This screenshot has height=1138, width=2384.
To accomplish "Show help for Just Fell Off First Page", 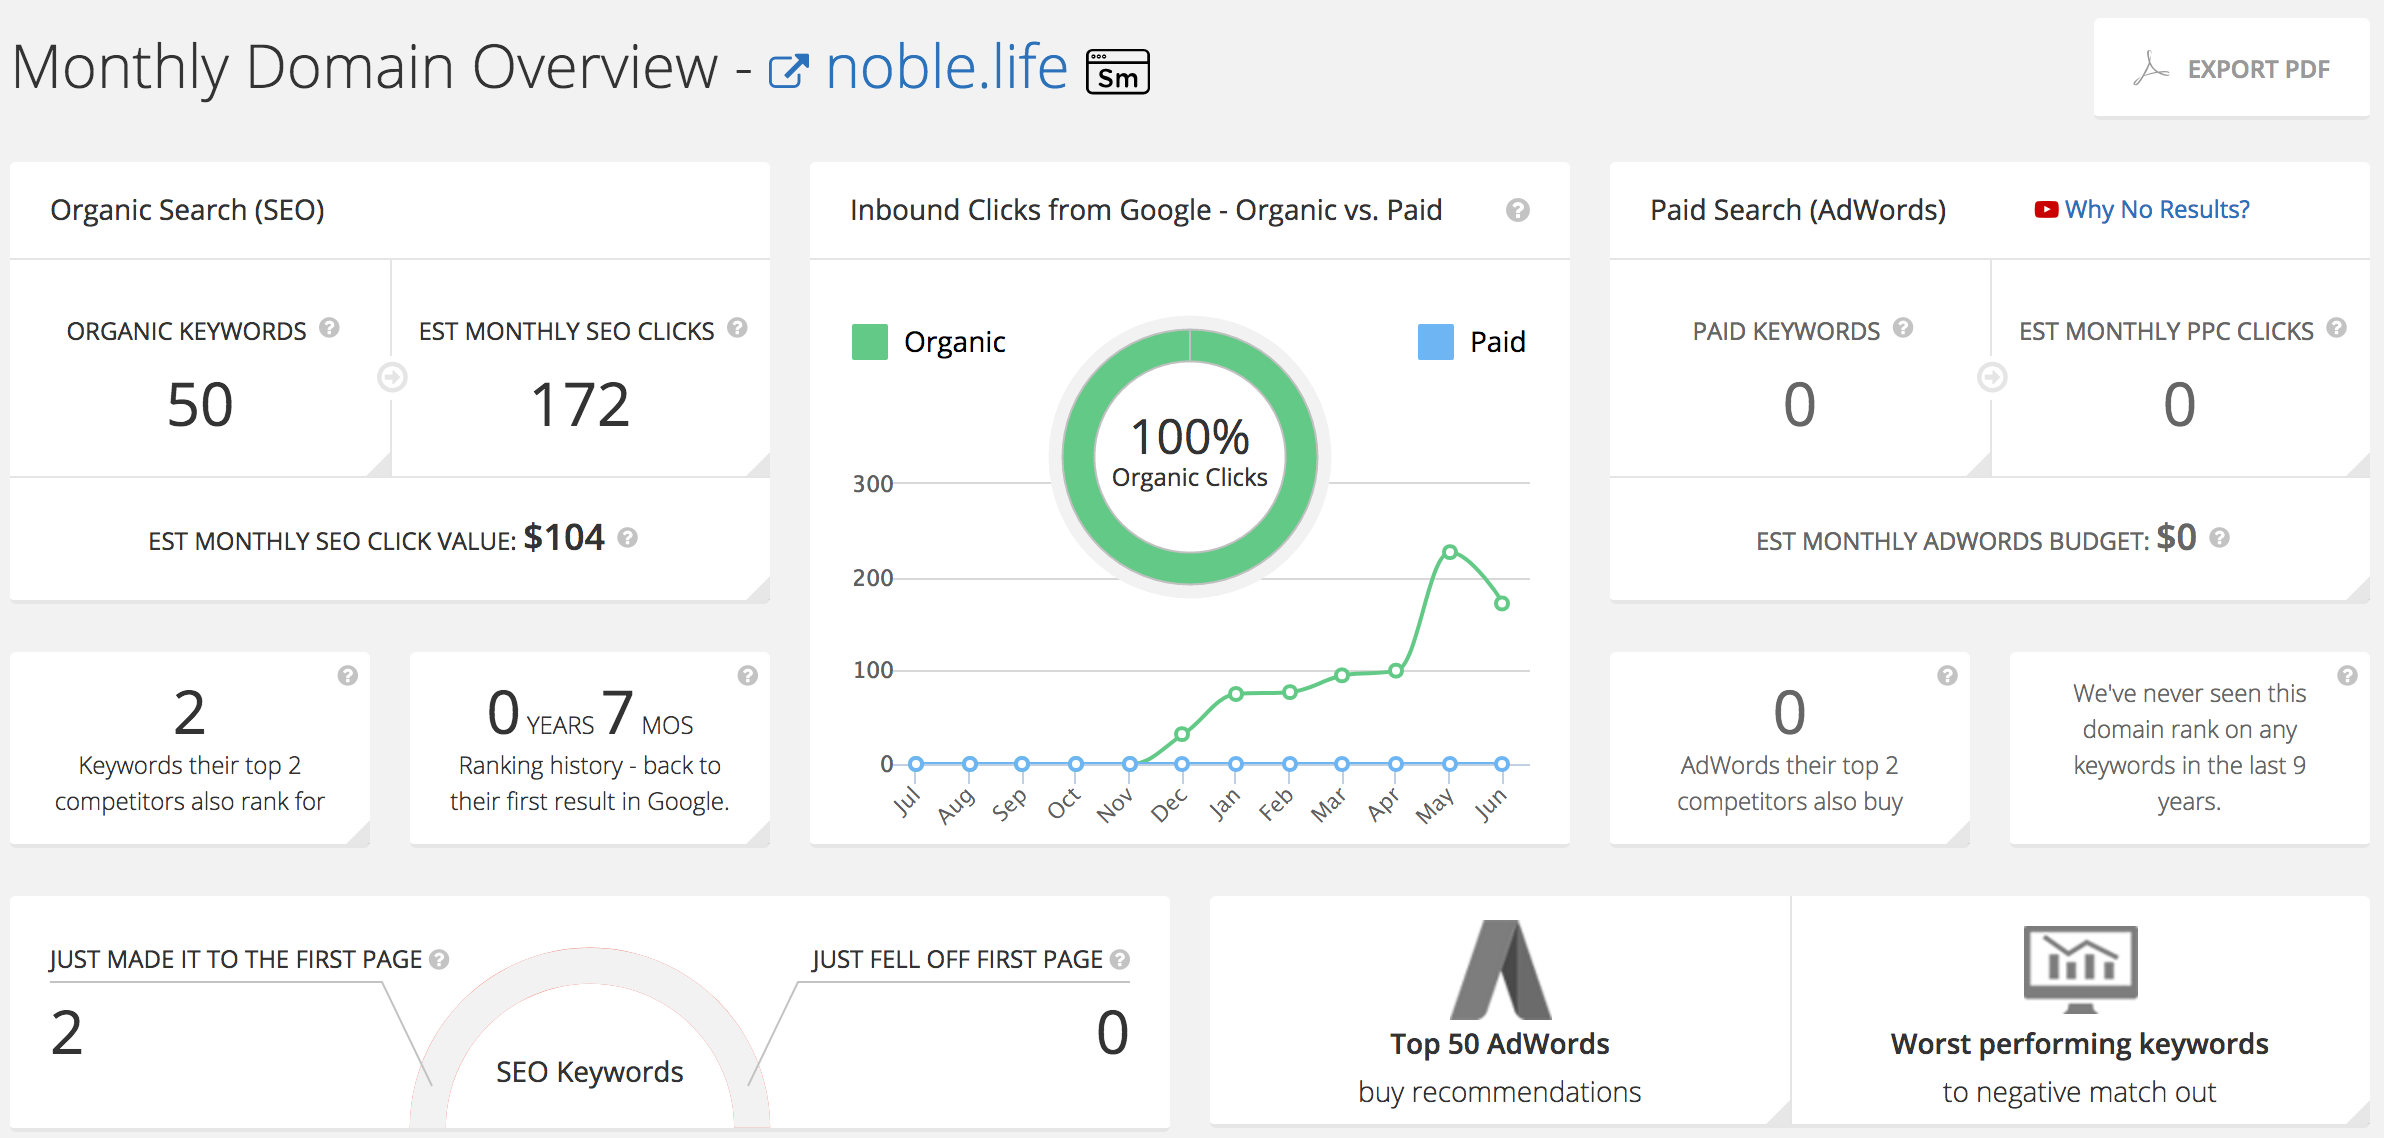I will click(x=1120, y=959).
